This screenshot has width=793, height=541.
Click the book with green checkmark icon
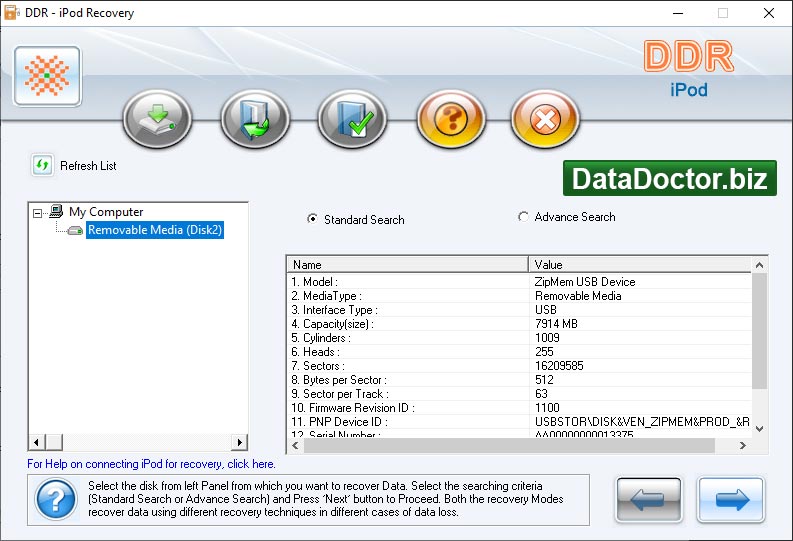point(352,120)
